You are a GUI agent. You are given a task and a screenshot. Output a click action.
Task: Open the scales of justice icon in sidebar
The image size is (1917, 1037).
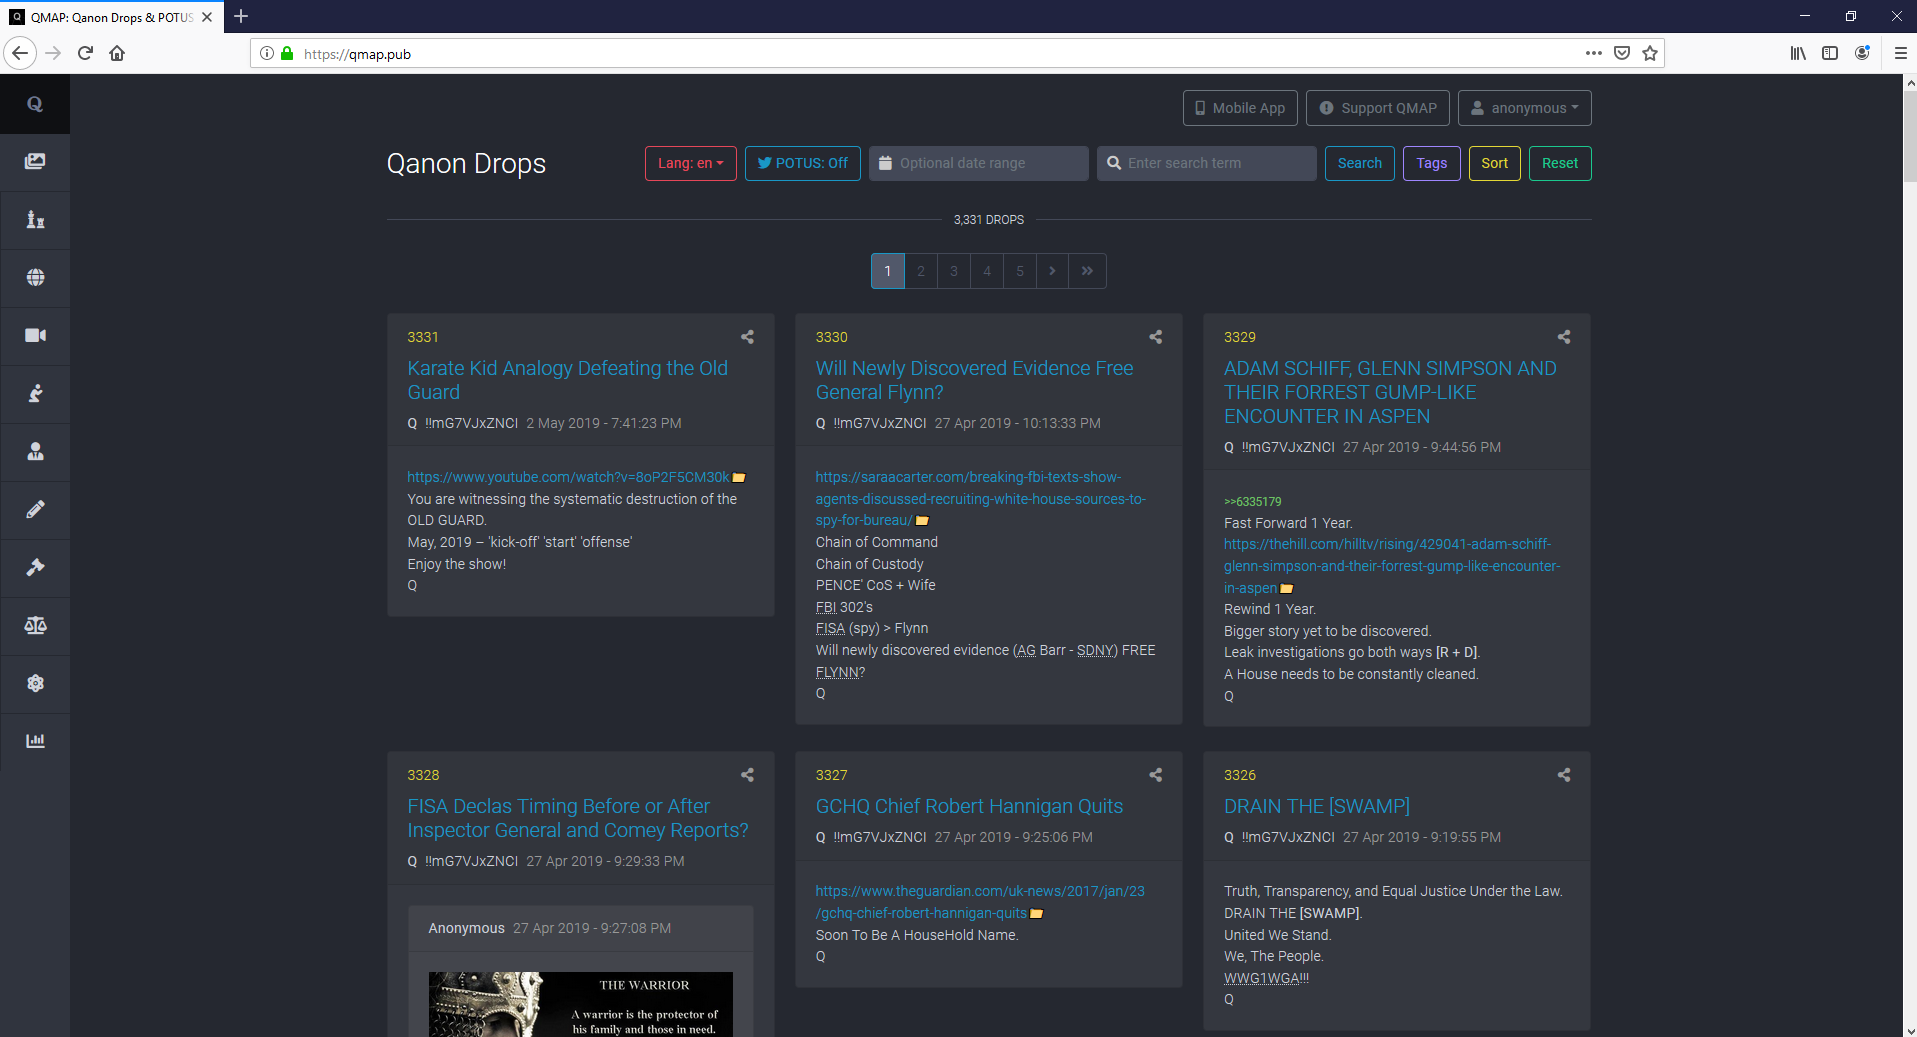click(35, 626)
